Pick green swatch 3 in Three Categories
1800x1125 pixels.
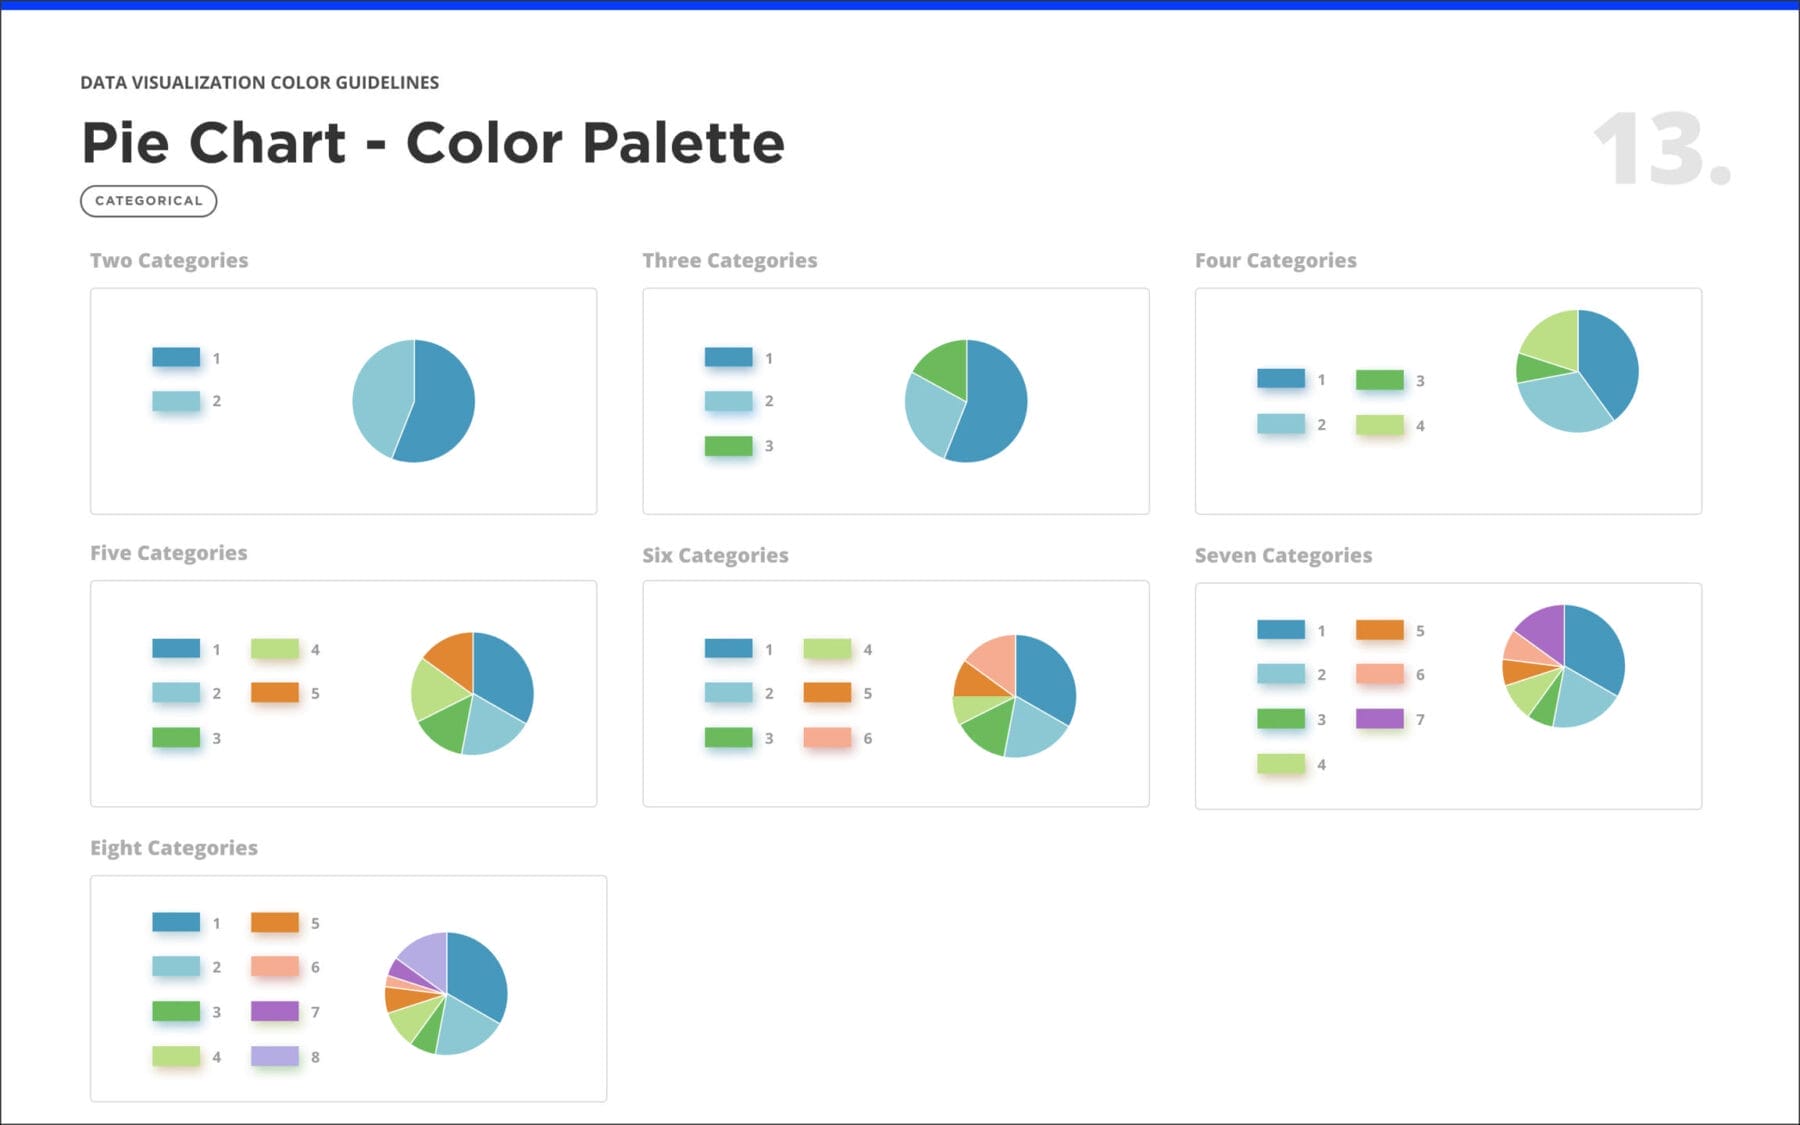pyautogui.click(x=728, y=446)
